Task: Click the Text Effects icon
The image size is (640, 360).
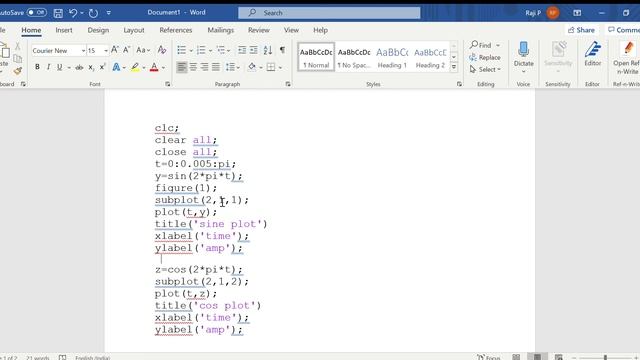Action: (116, 67)
